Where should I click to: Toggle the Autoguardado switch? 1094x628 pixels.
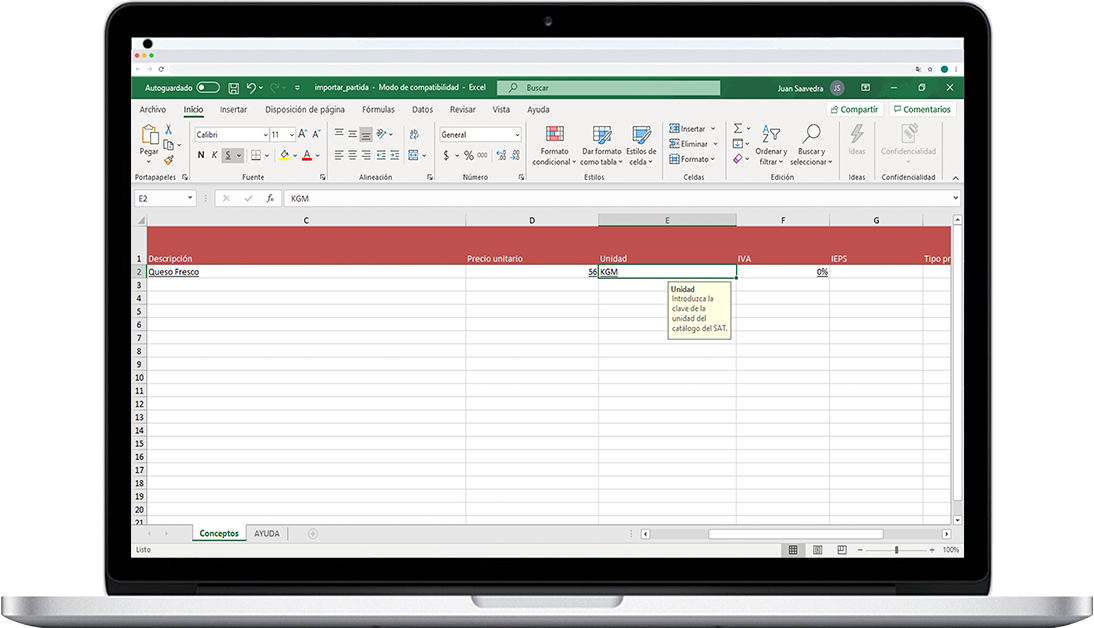point(208,88)
